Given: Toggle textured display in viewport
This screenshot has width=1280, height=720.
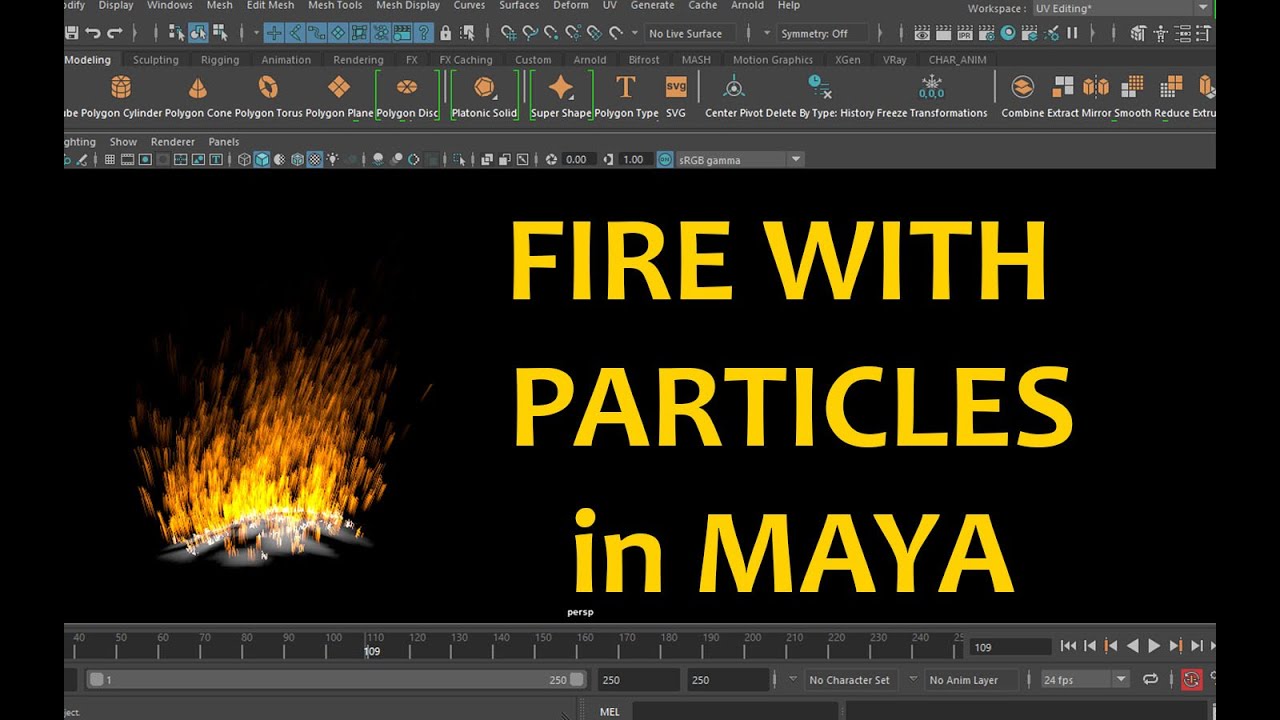Looking at the screenshot, I should tap(314, 159).
